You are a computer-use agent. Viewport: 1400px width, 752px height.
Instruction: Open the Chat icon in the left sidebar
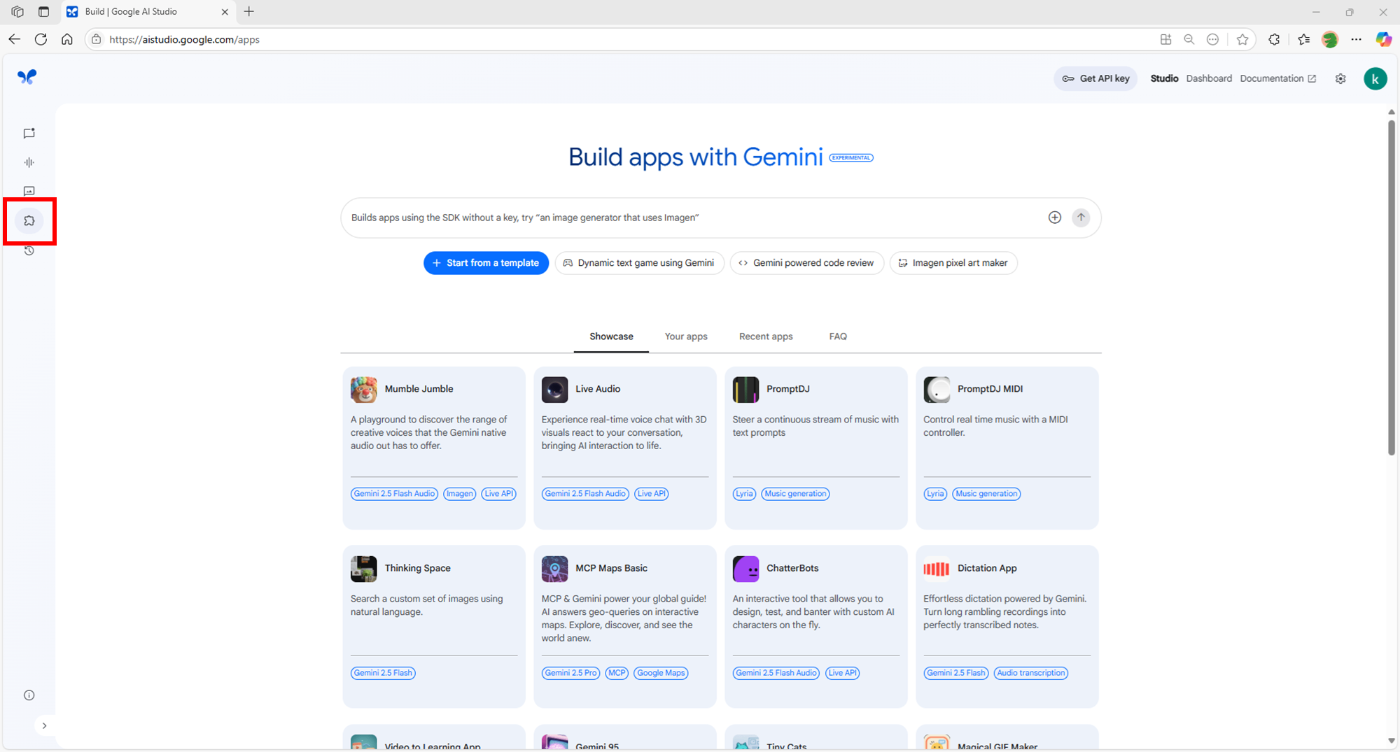tap(29, 133)
